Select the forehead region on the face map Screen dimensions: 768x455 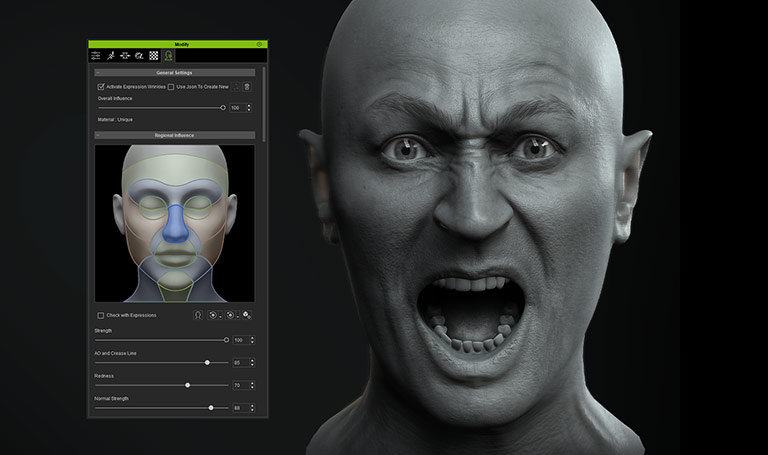pyautogui.click(x=175, y=170)
